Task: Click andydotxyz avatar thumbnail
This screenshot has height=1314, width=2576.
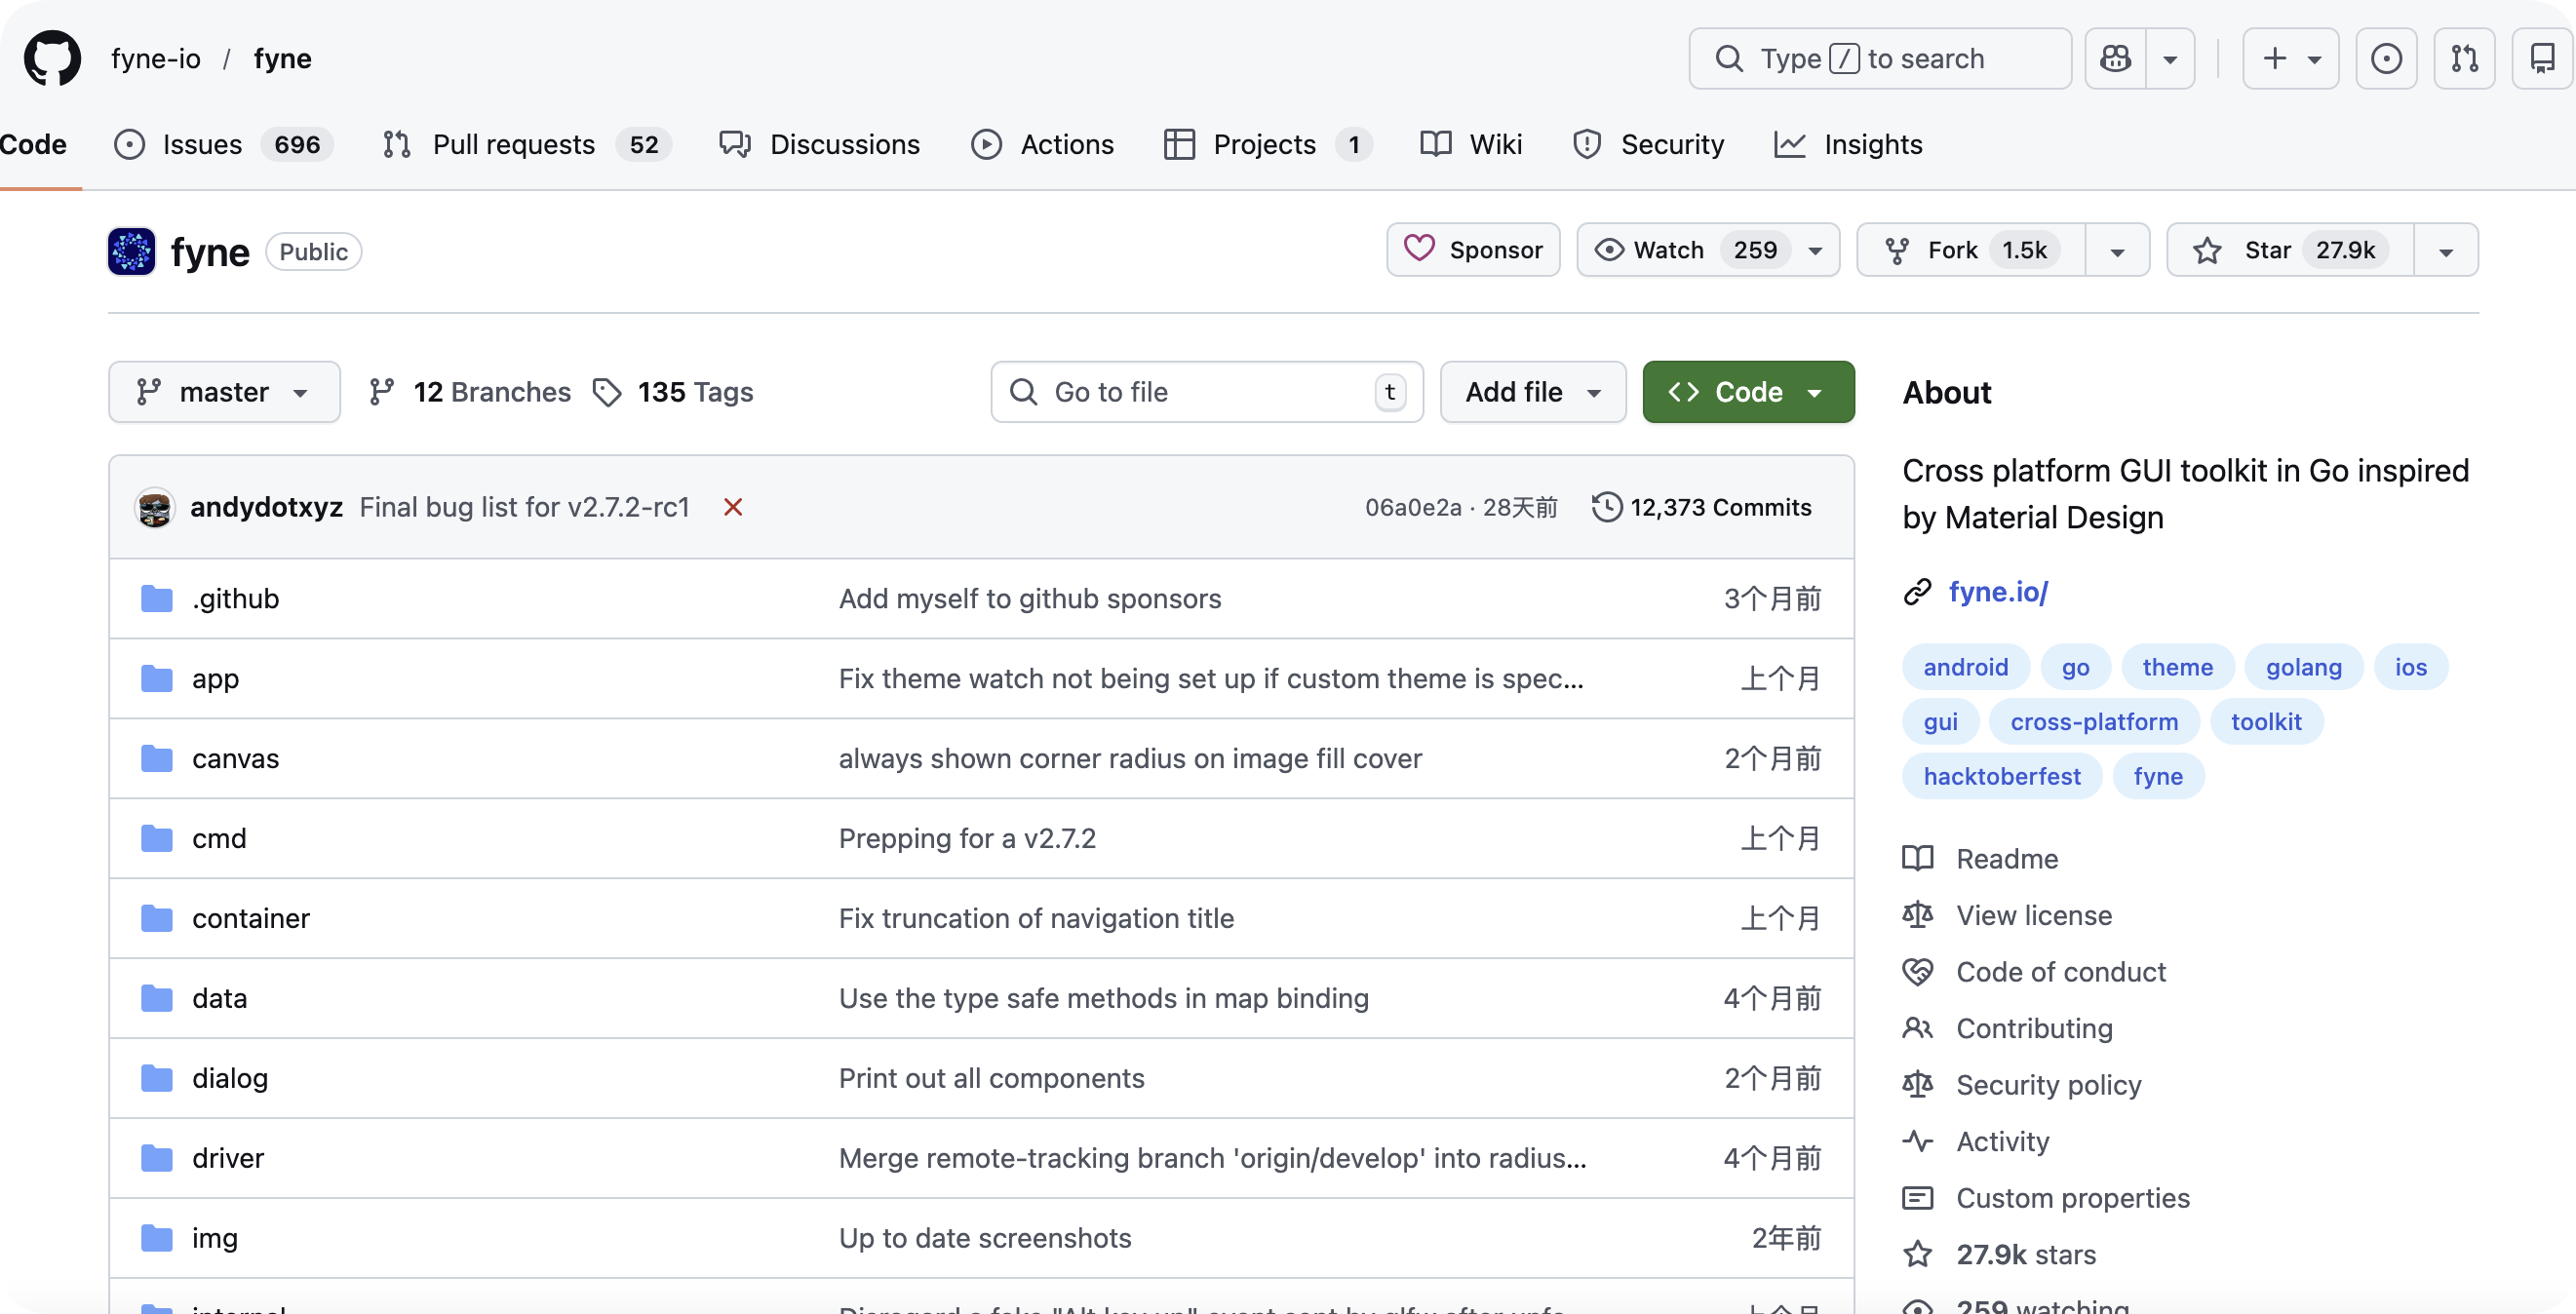Action: click(155, 507)
